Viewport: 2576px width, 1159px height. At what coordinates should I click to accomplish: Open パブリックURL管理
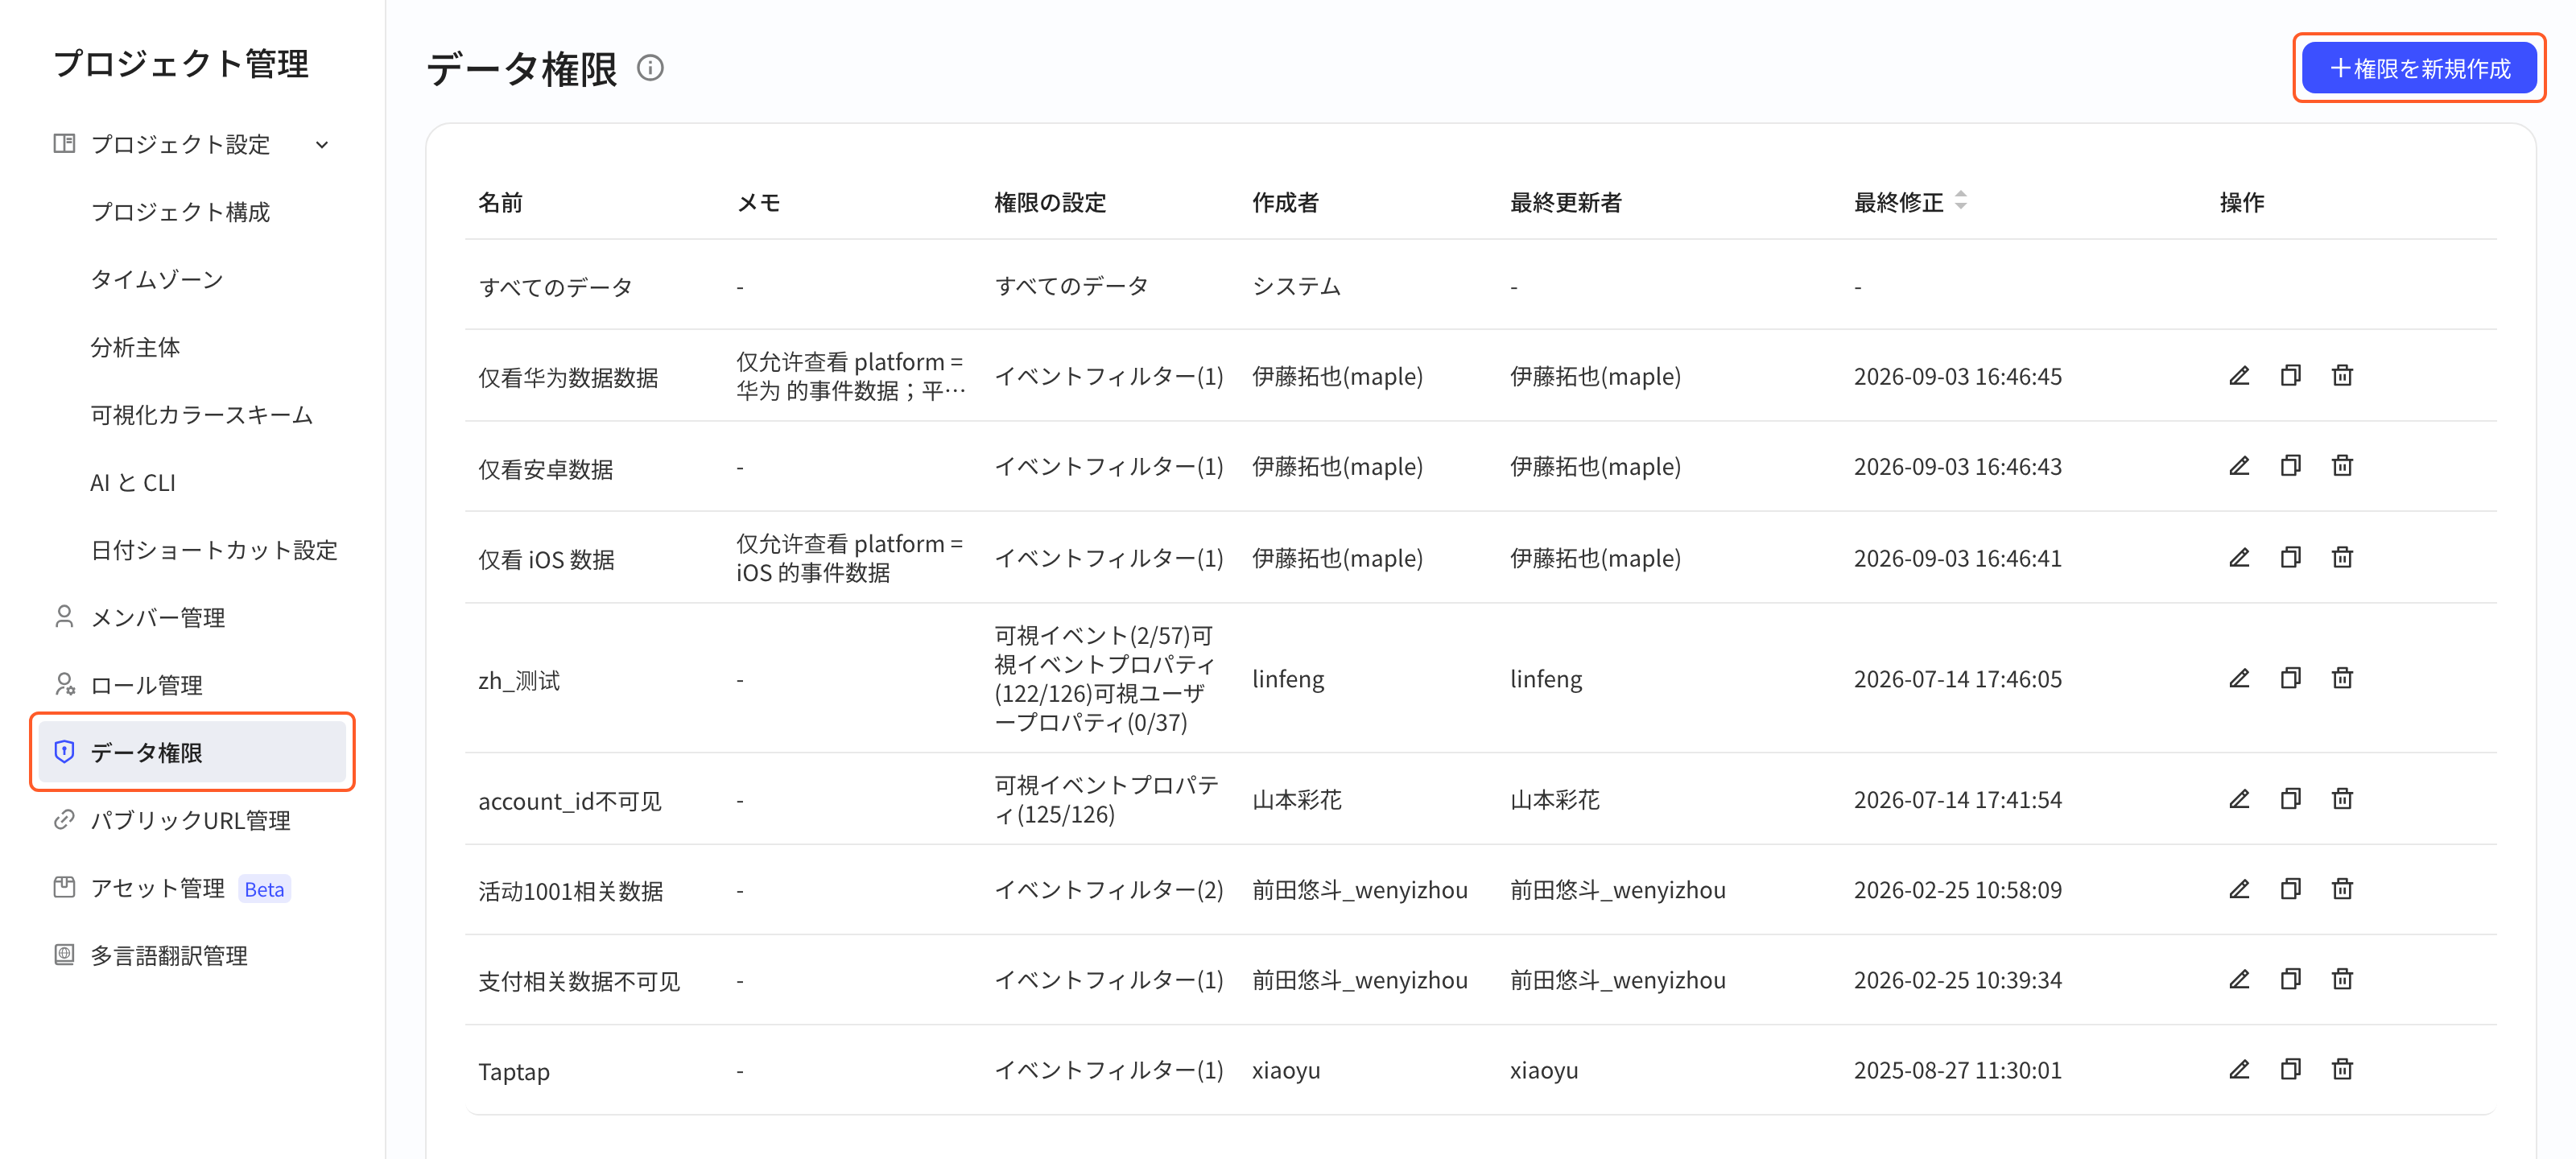(192, 820)
